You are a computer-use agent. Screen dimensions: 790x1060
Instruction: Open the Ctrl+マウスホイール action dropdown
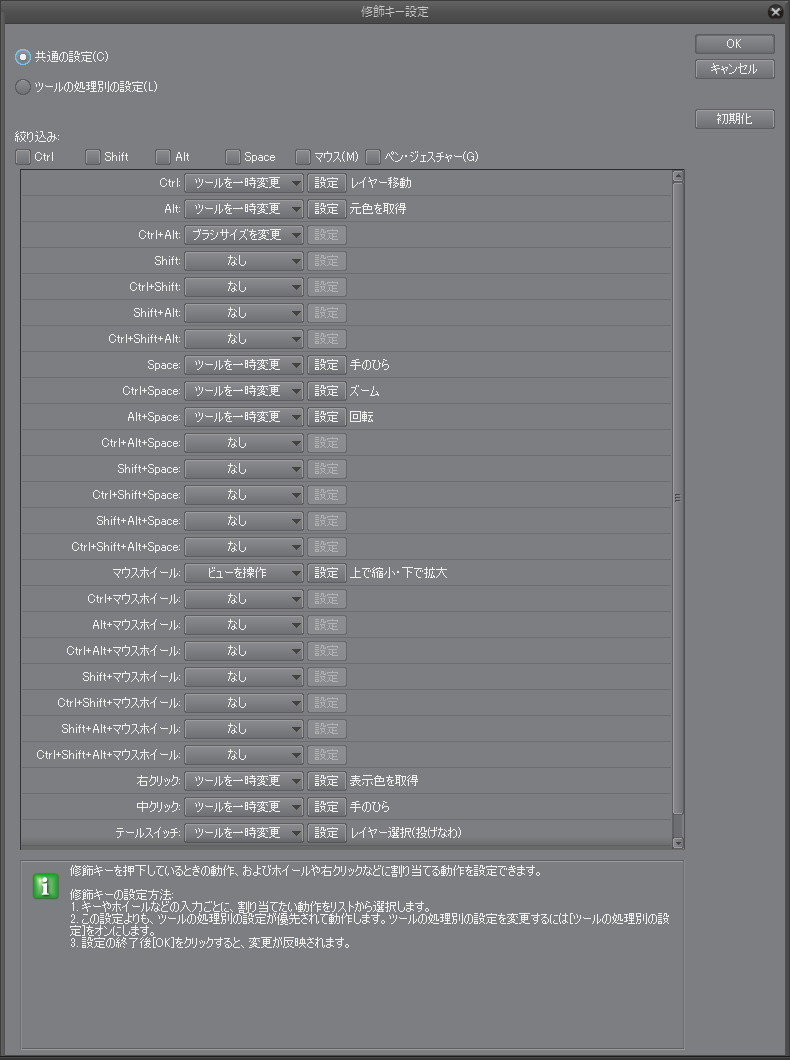(243, 599)
